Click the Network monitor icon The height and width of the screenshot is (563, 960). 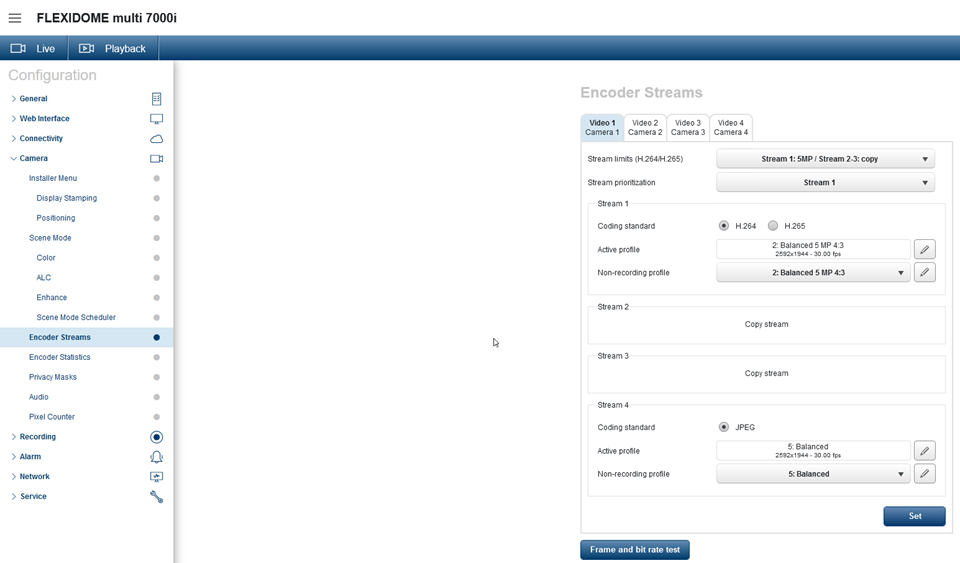click(157, 477)
